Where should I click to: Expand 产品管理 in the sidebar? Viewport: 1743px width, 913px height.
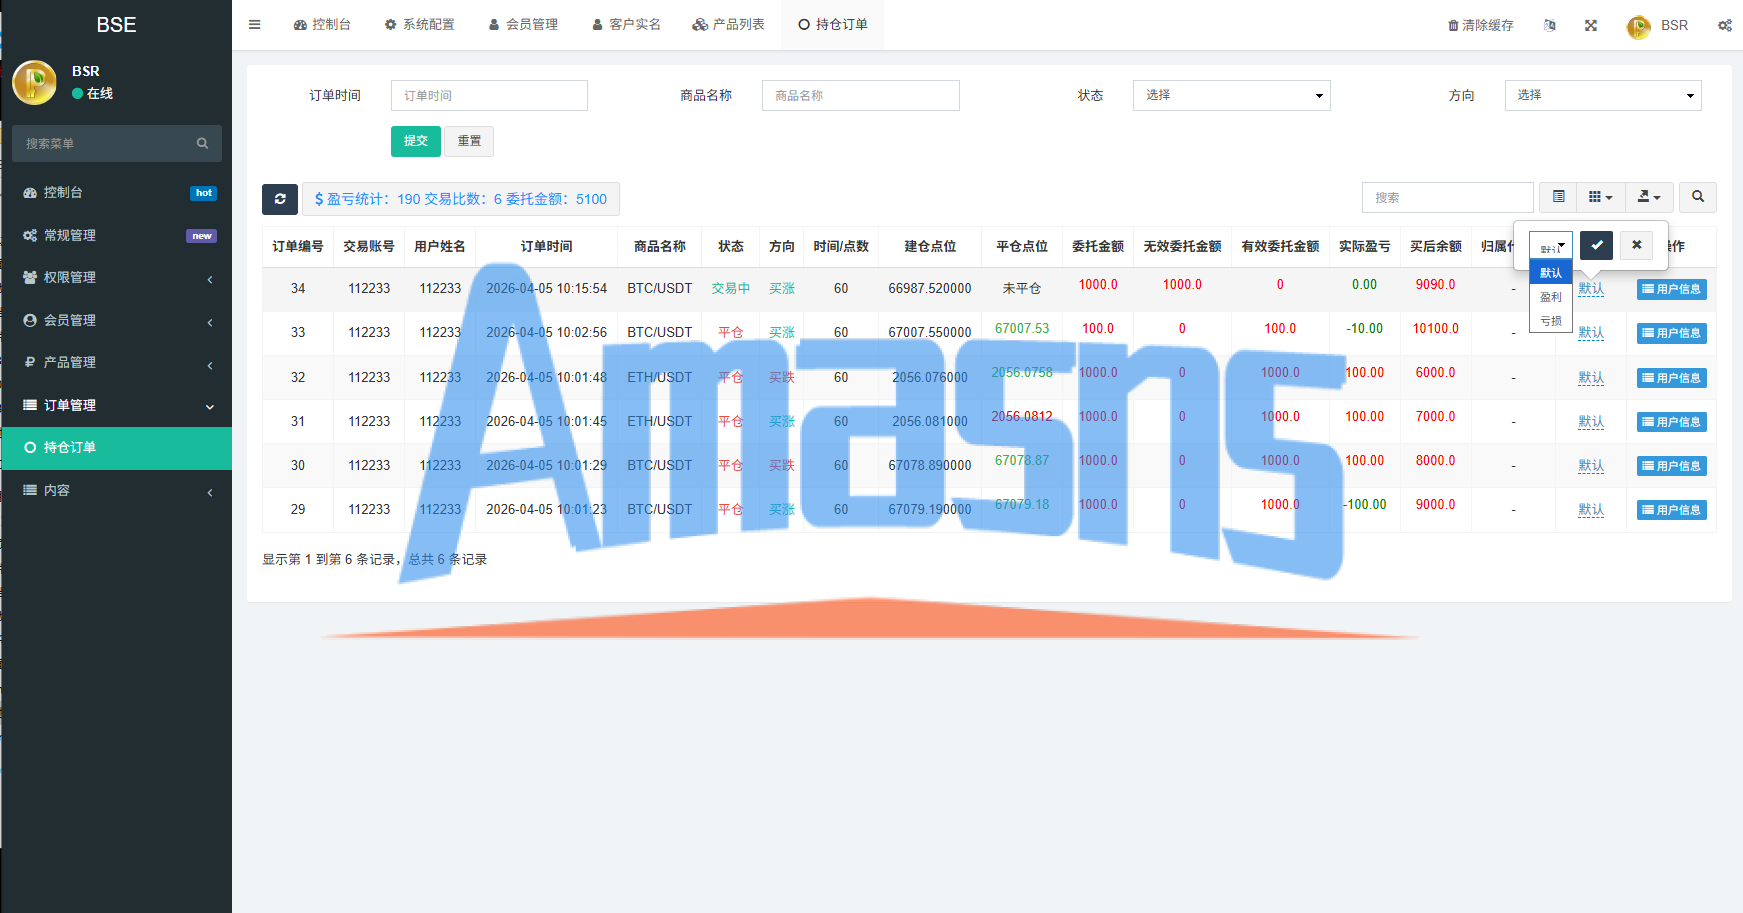117,363
